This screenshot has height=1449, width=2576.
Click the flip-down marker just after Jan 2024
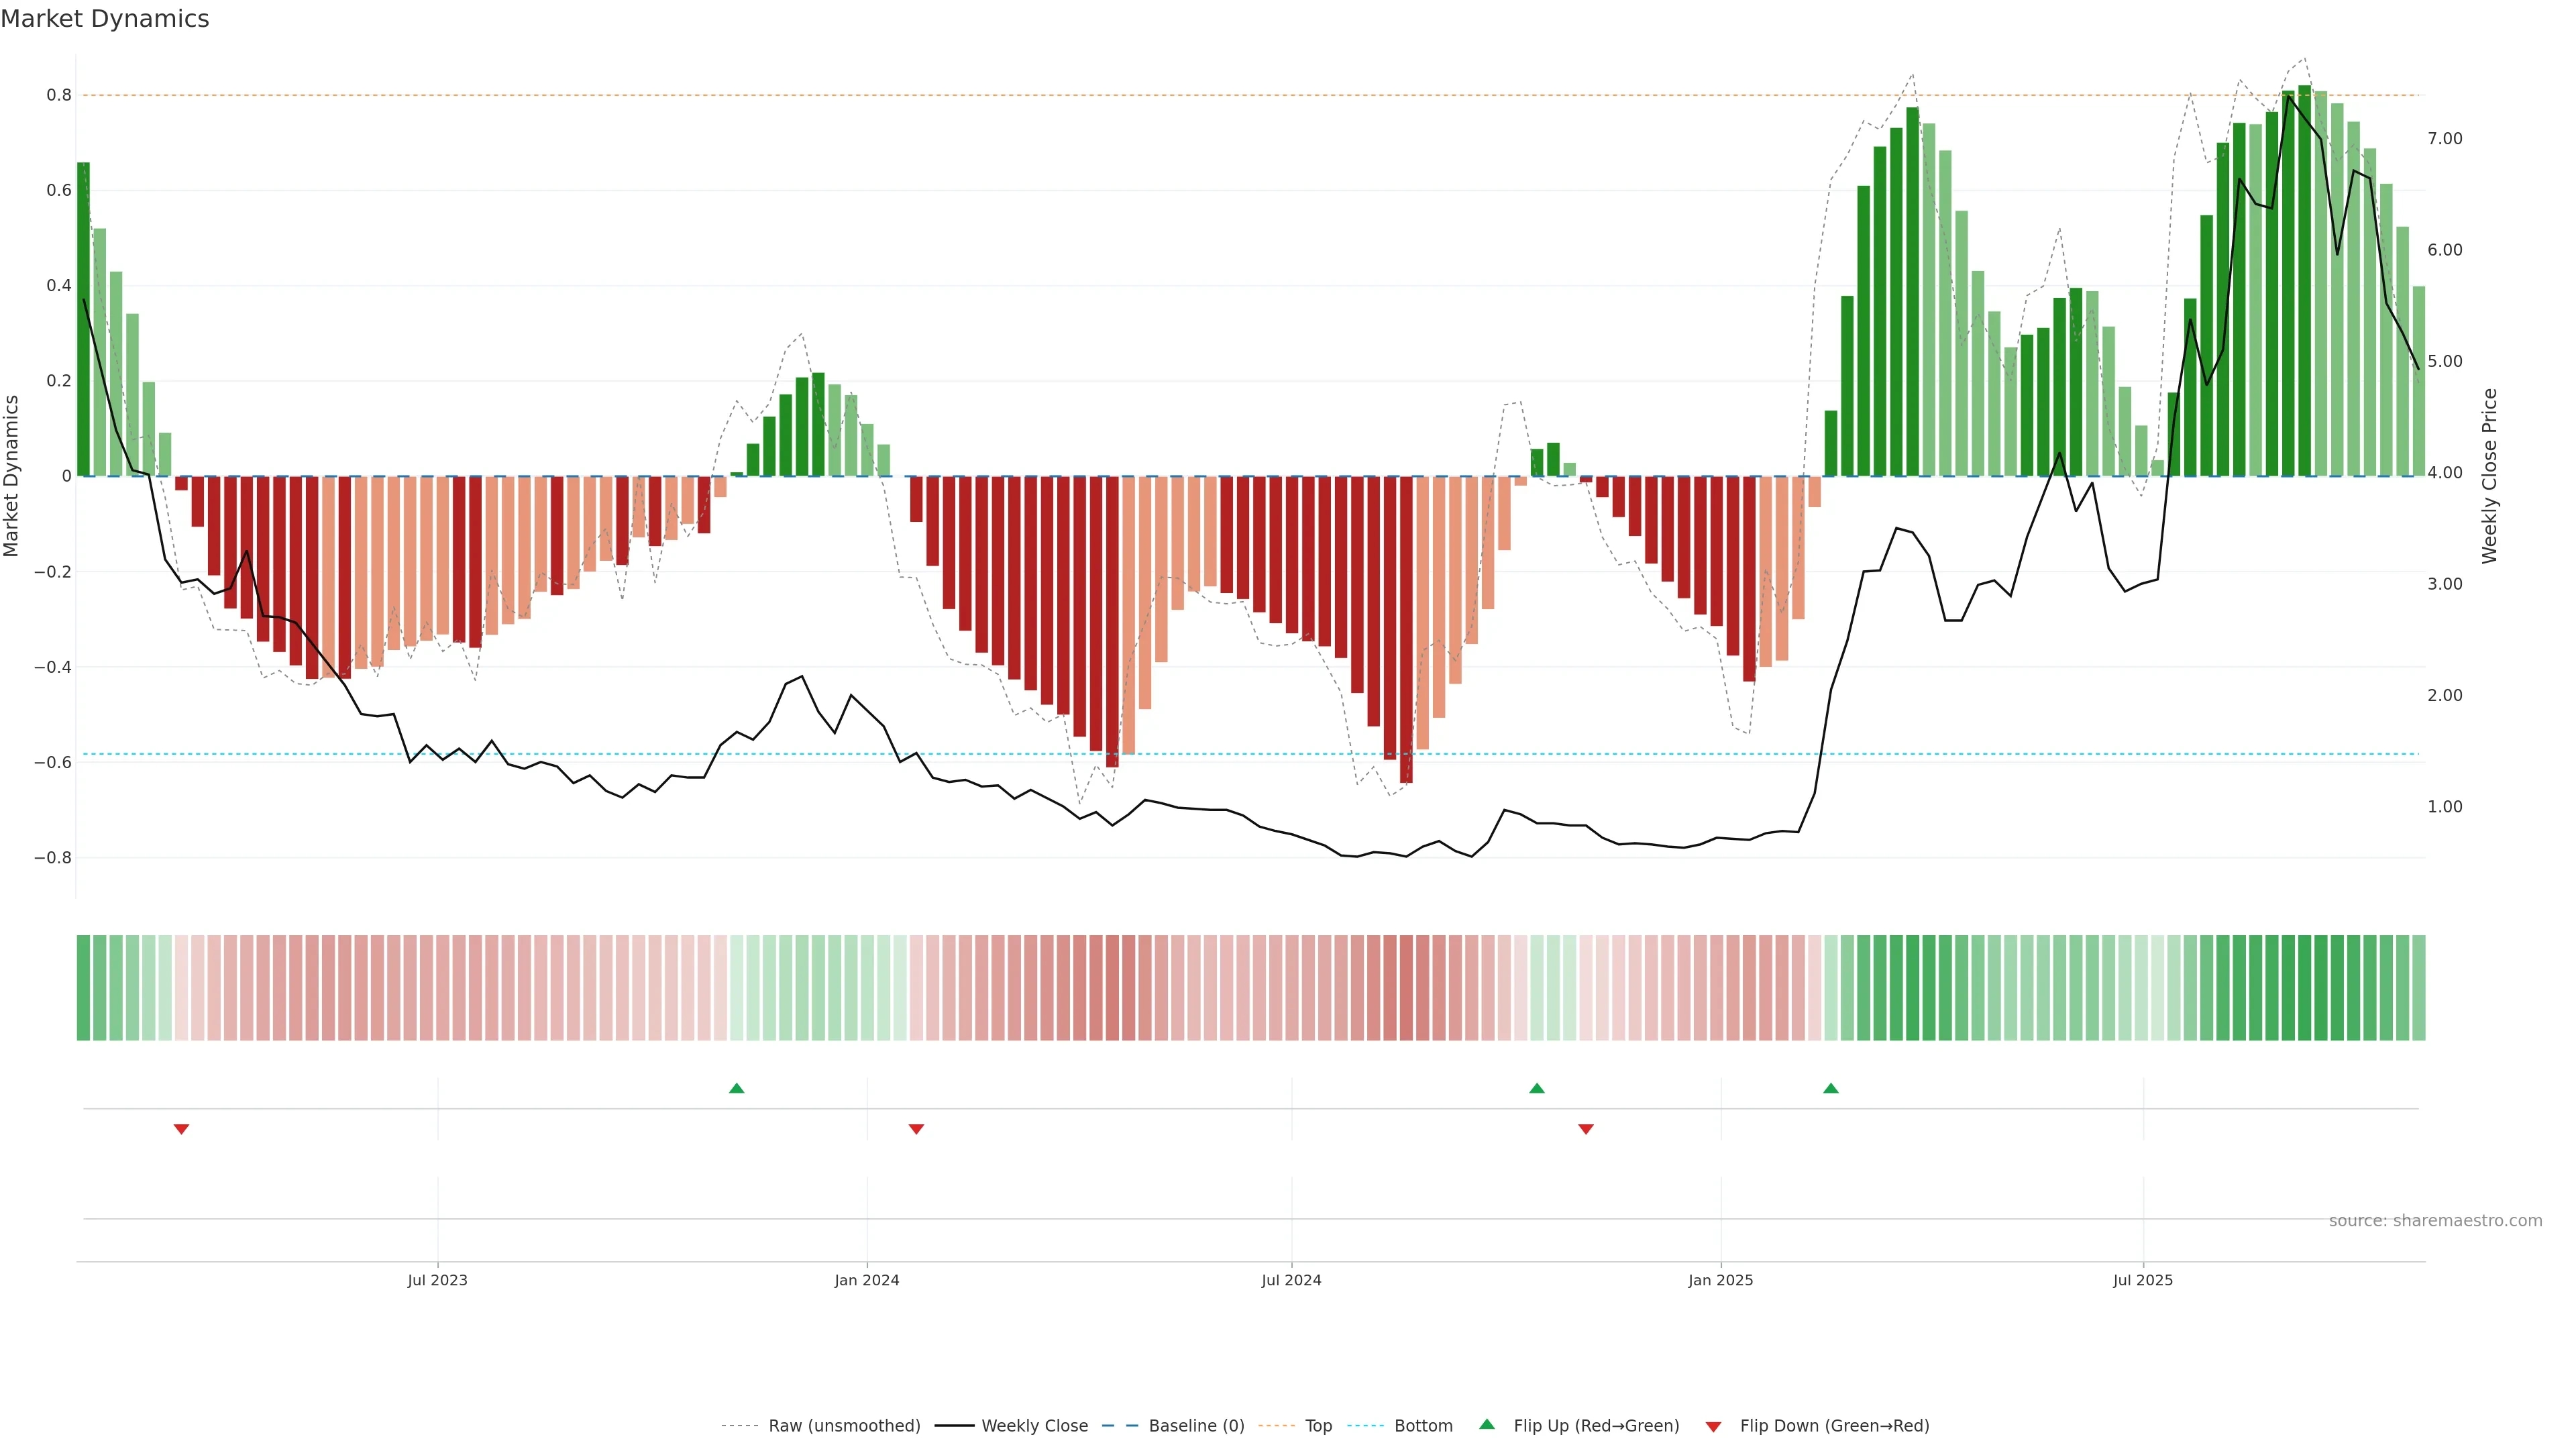pos(916,1129)
